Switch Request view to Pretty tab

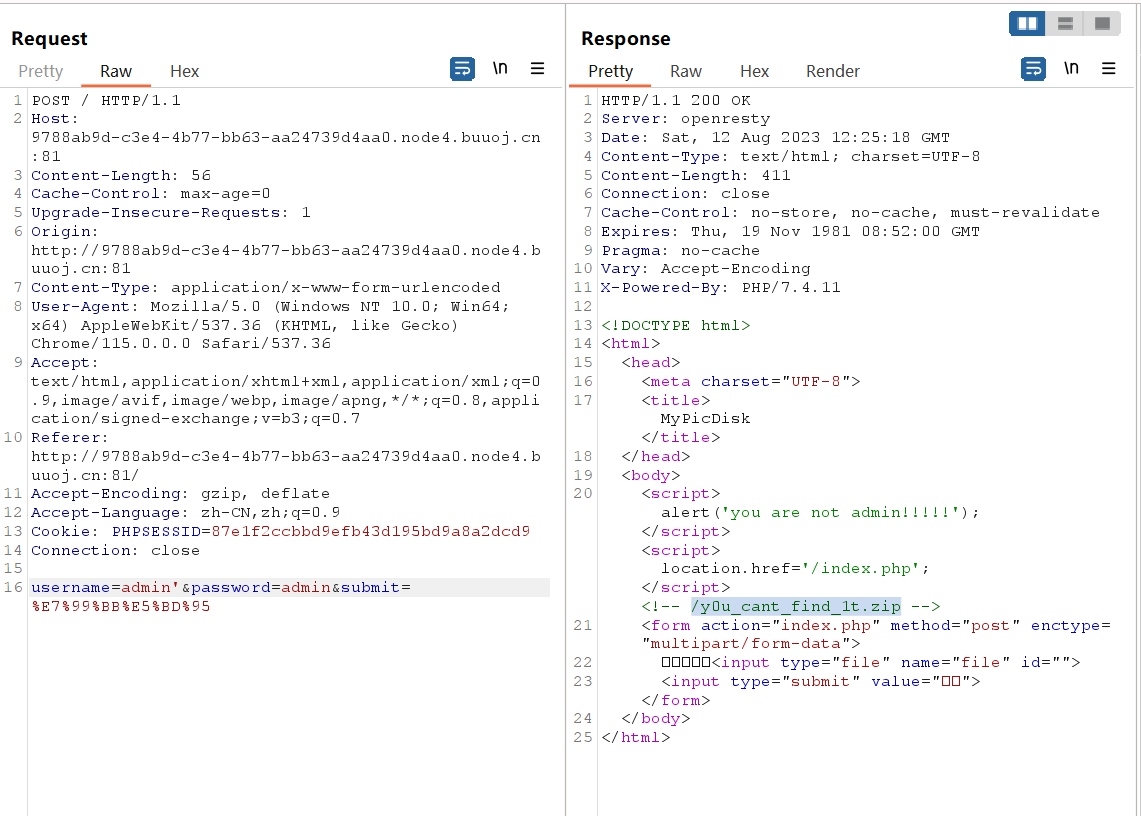point(41,71)
